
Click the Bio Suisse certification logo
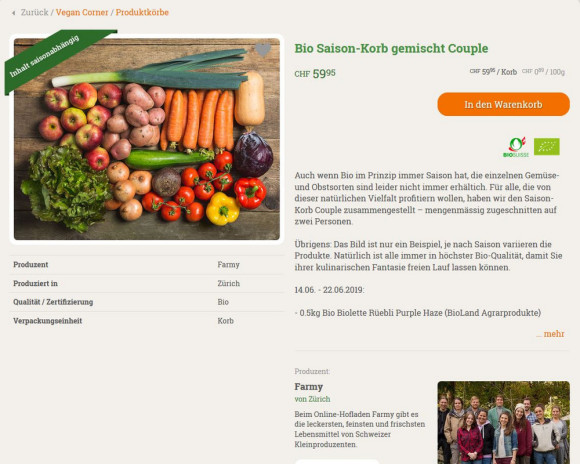click(516, 147)
